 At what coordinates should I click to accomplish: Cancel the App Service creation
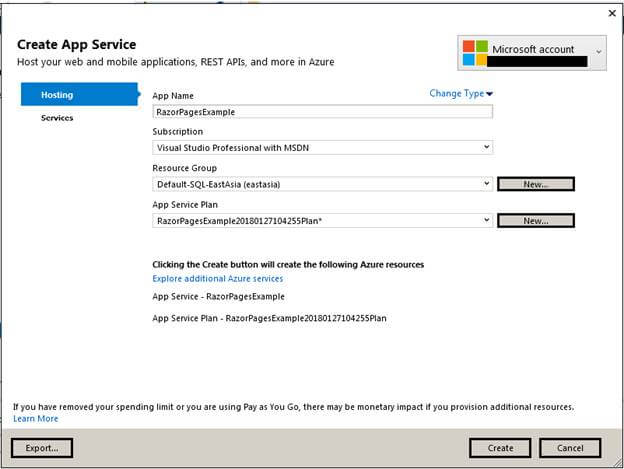coord(569,448)
